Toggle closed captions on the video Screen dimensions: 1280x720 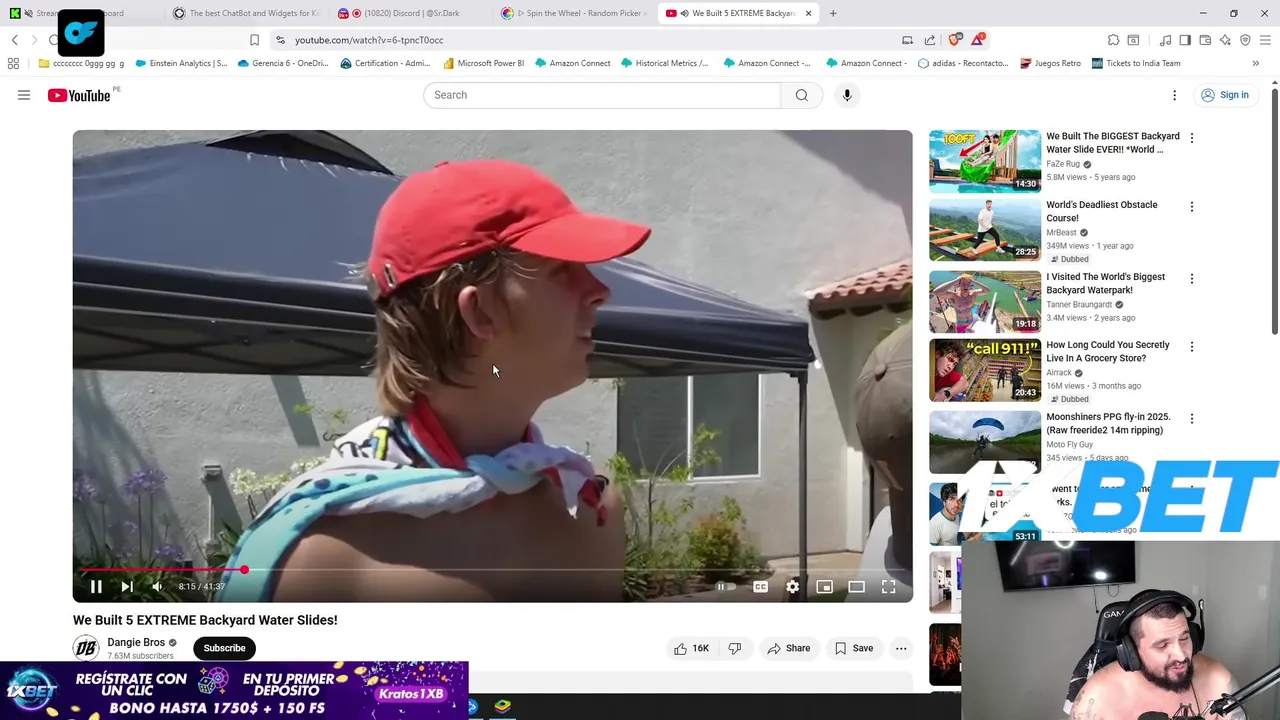(760, 587)
